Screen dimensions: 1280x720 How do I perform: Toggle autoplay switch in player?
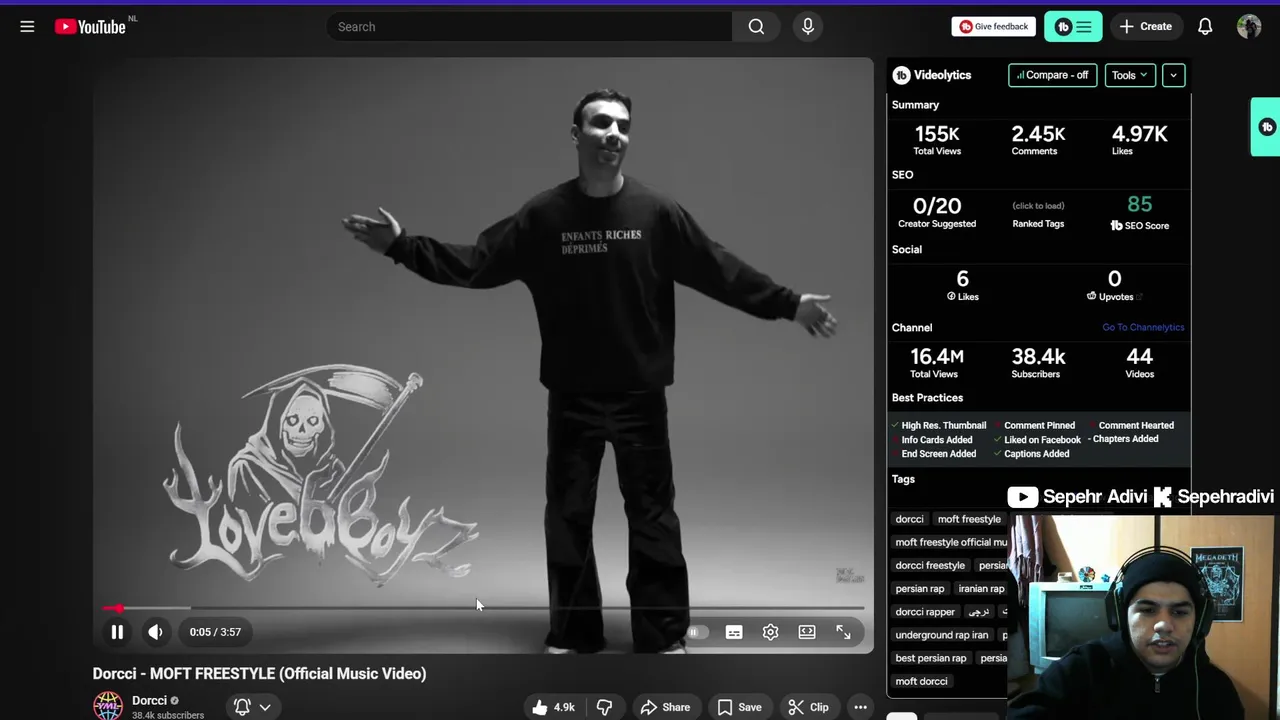(697, 632)
